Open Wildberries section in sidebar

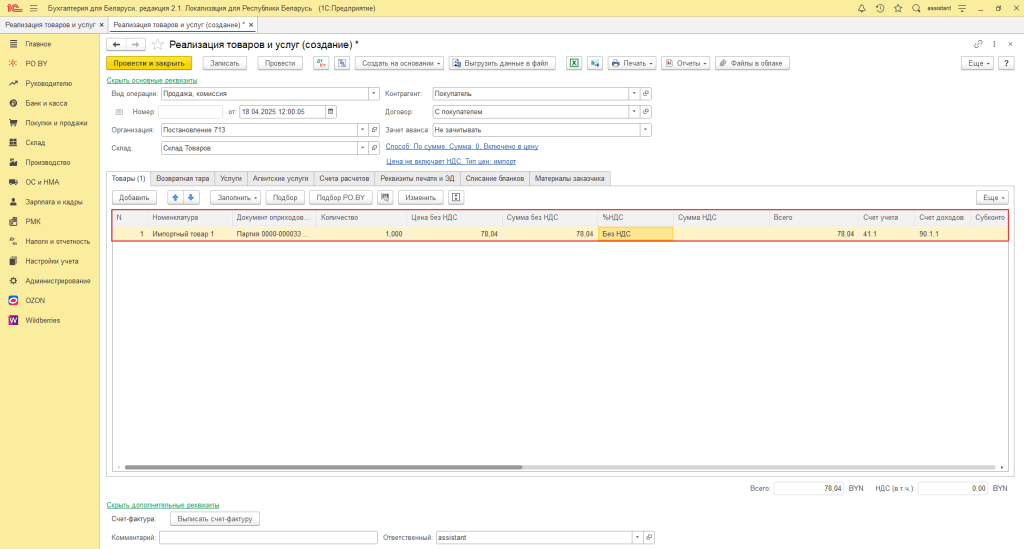click(42, 321)
